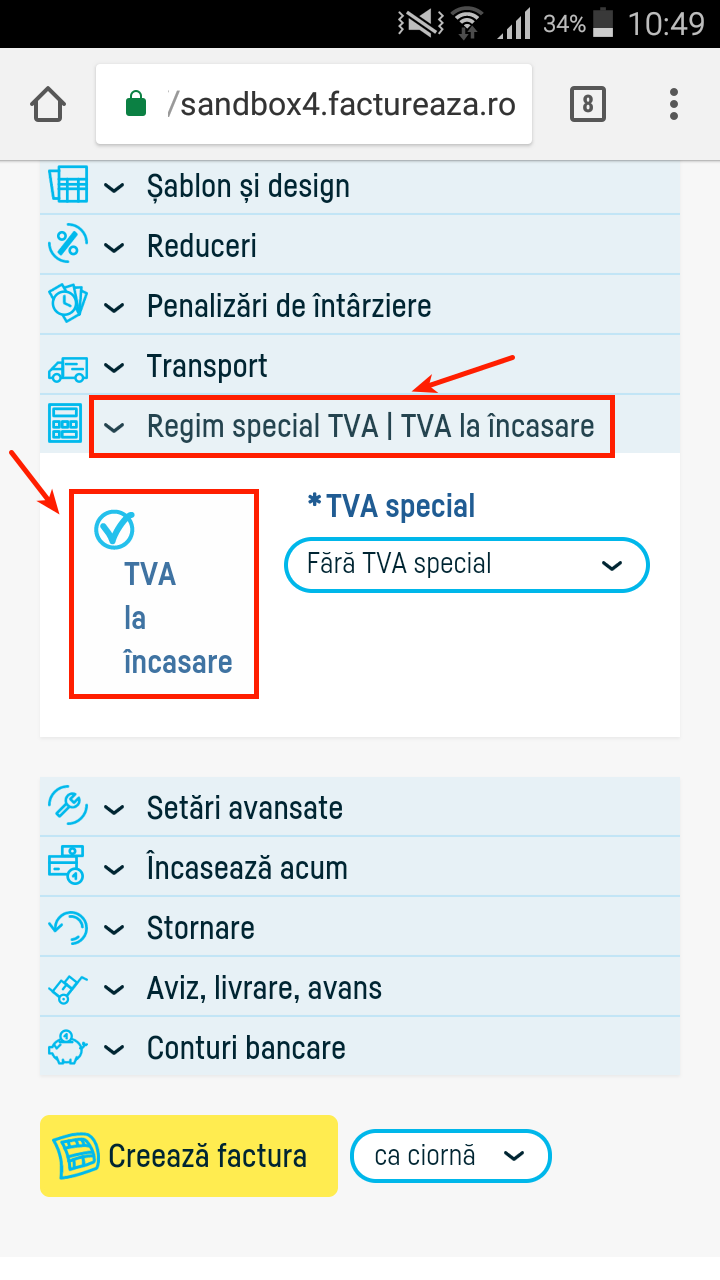
Task: Click the Penalizări de întârziere clock icon
Action: [64, 305]
